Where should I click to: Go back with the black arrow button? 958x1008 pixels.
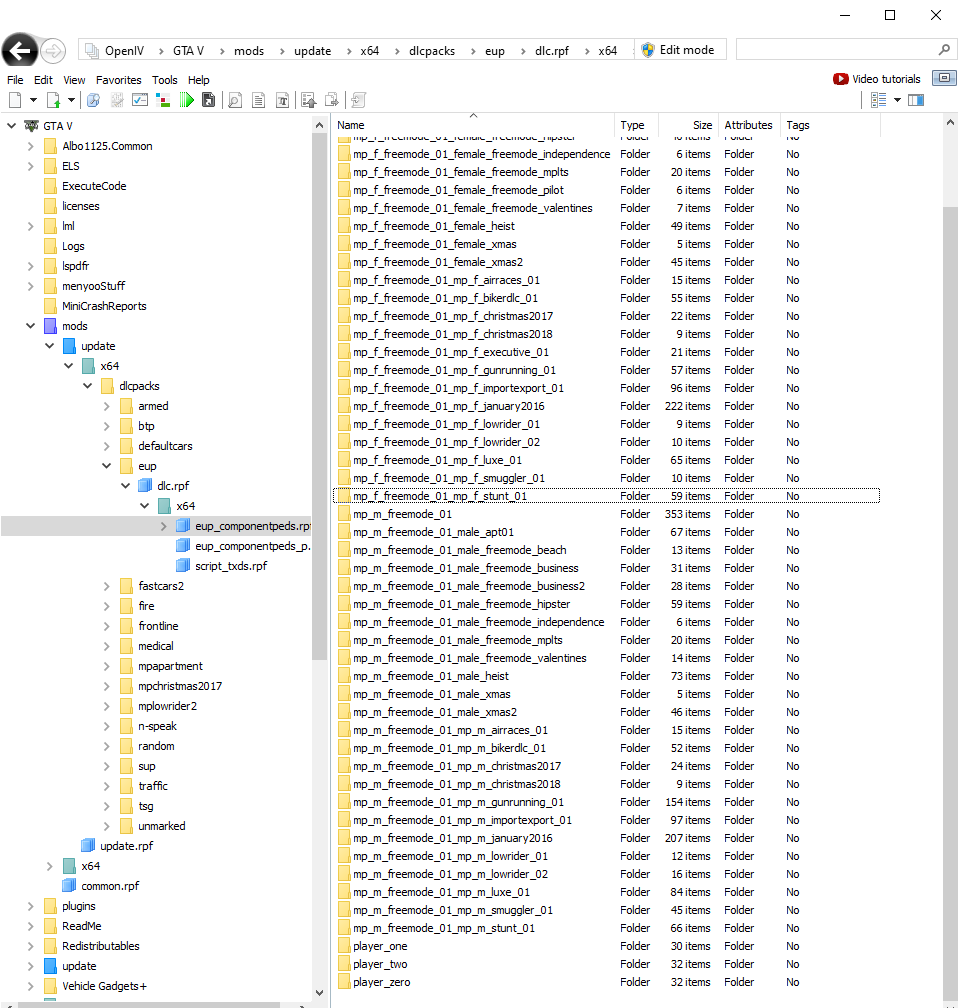(20, 50)
